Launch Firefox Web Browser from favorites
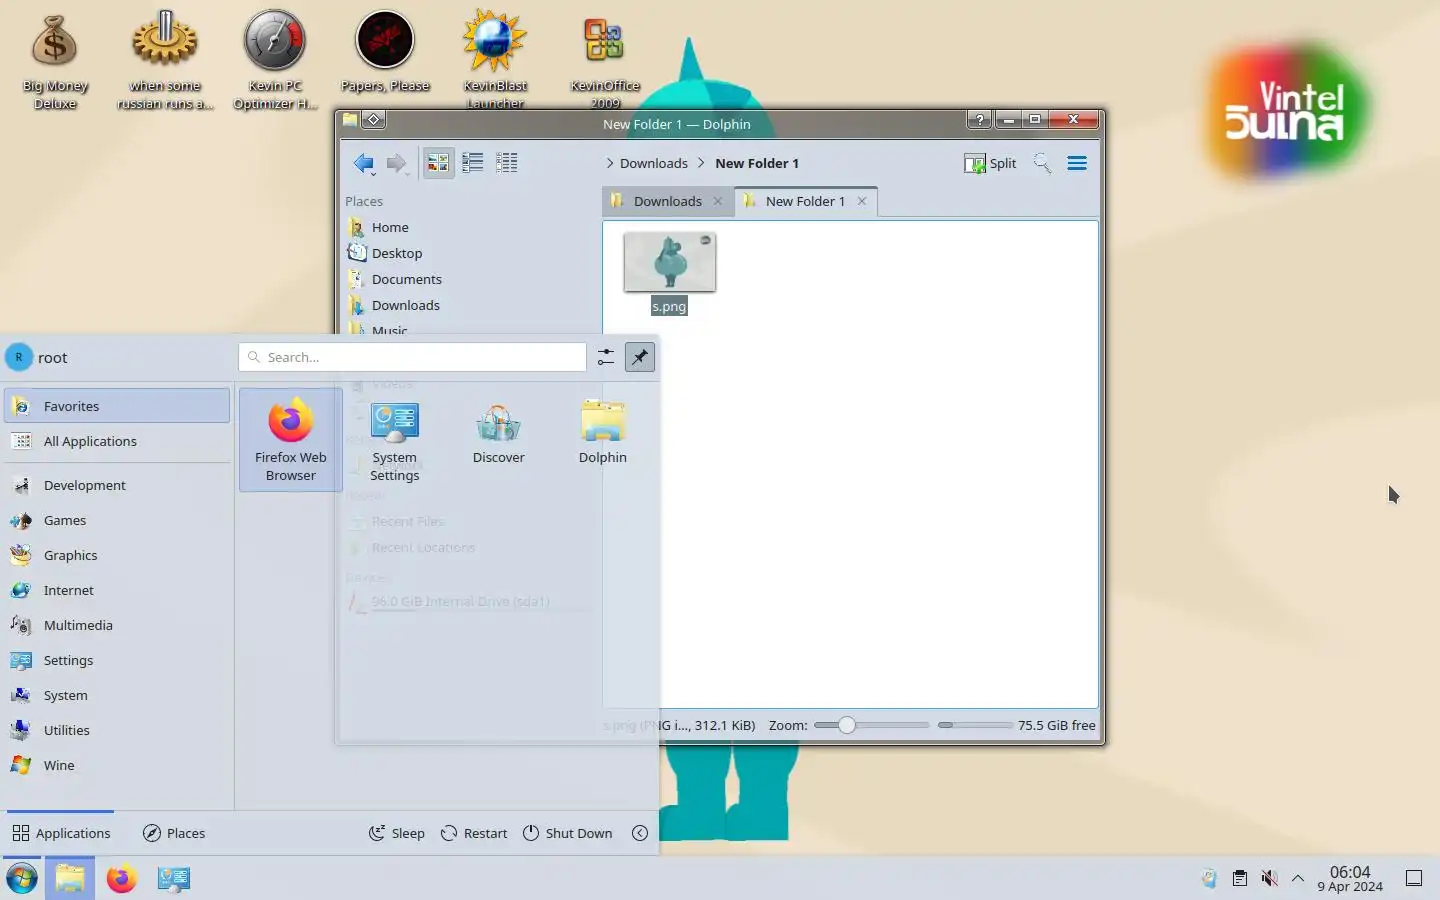 pos(291,440)
